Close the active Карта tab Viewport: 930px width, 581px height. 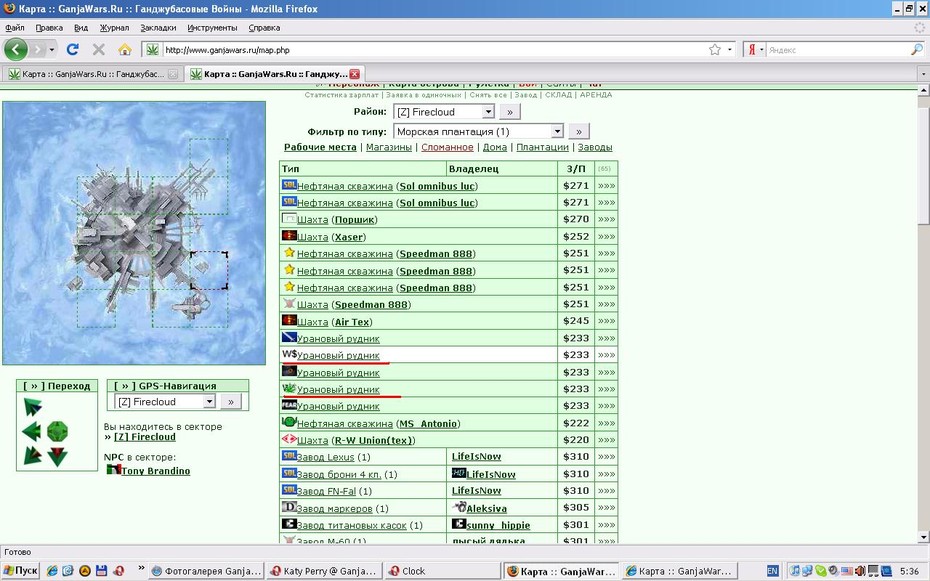pos(355,74)
